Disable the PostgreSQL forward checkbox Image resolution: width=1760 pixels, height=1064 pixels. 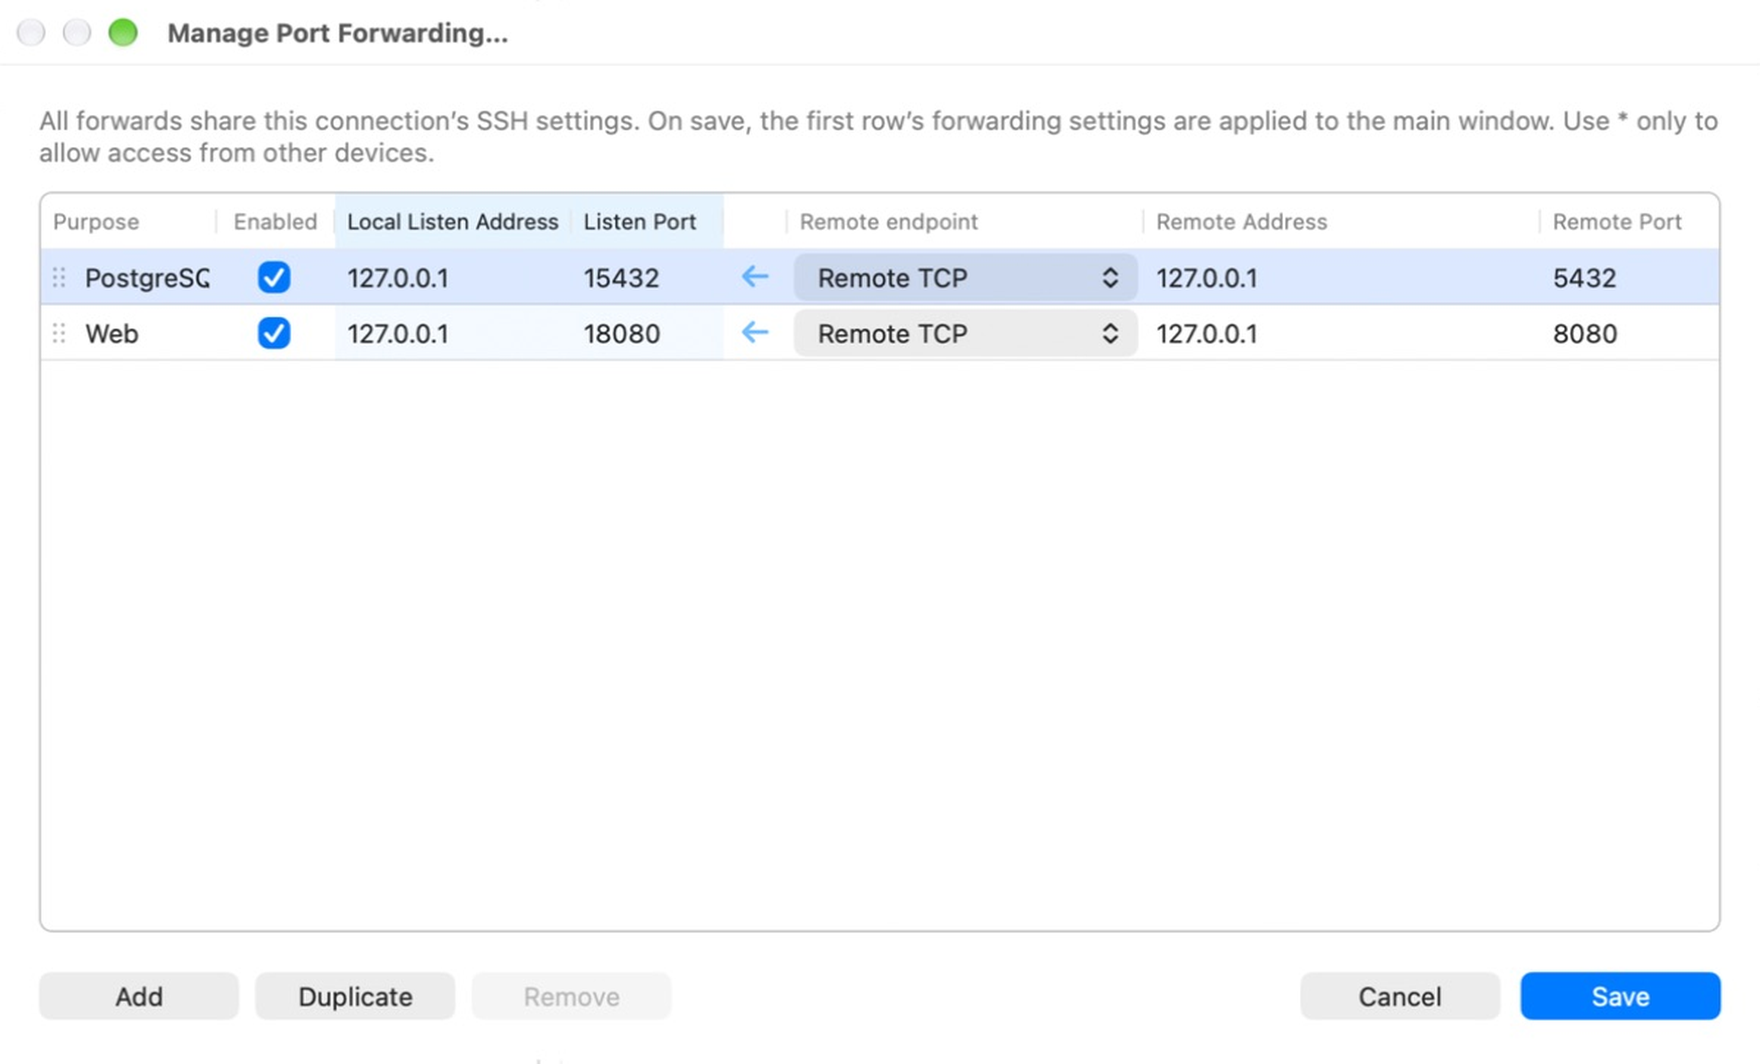[274, 277]
